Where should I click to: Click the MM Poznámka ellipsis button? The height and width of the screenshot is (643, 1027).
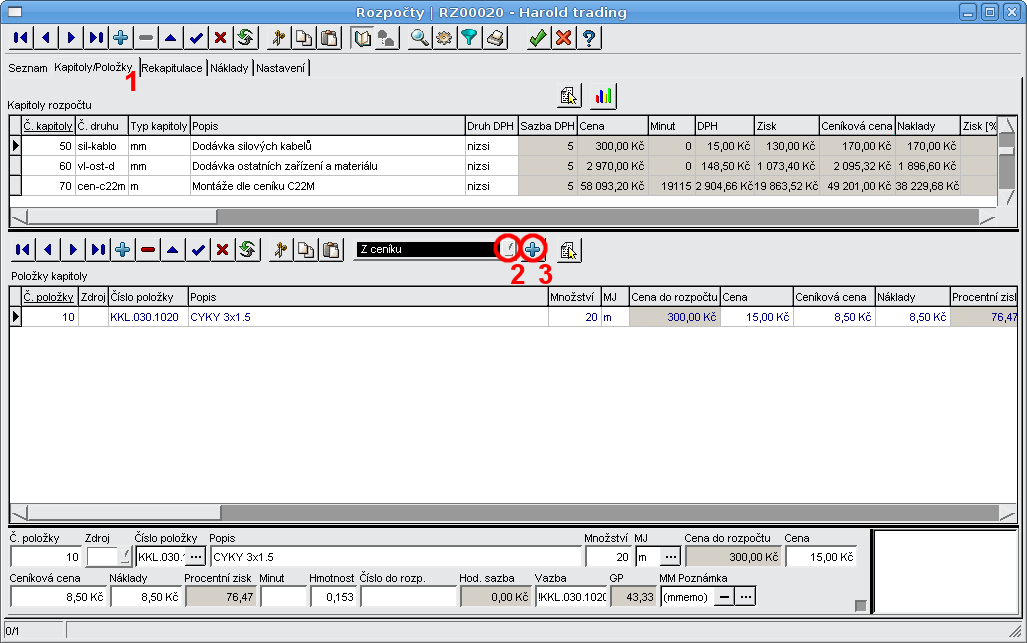click(x=745, y=597)
